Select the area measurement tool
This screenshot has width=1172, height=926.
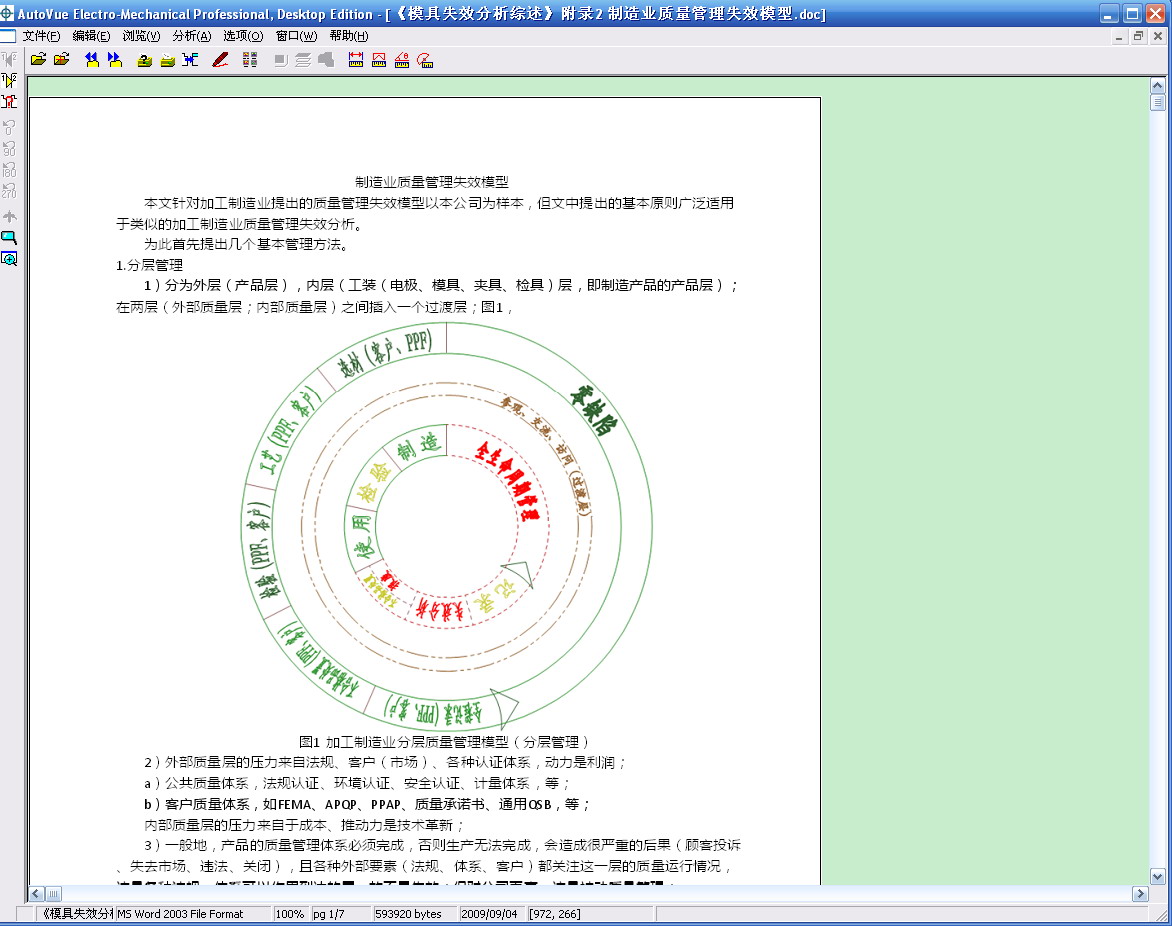379,60
